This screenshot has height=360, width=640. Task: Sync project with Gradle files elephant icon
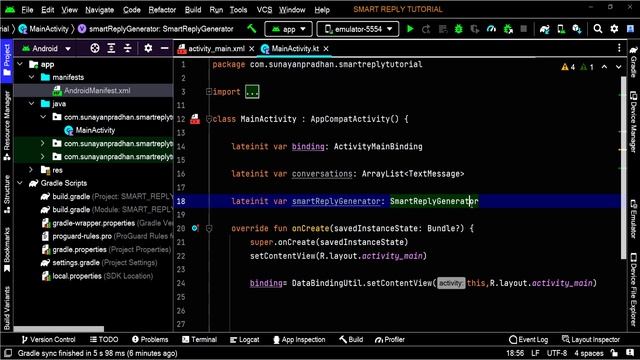click(544, 29)
